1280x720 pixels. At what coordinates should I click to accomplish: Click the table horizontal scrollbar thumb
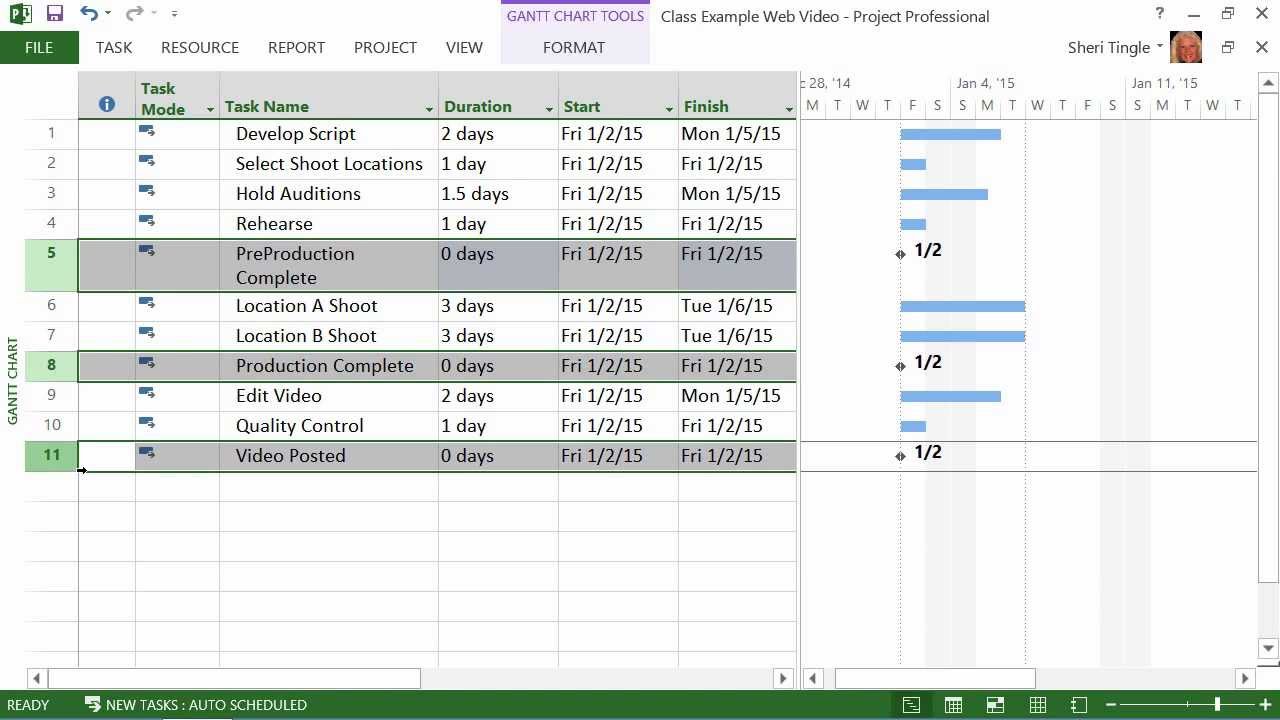(234, 678)
